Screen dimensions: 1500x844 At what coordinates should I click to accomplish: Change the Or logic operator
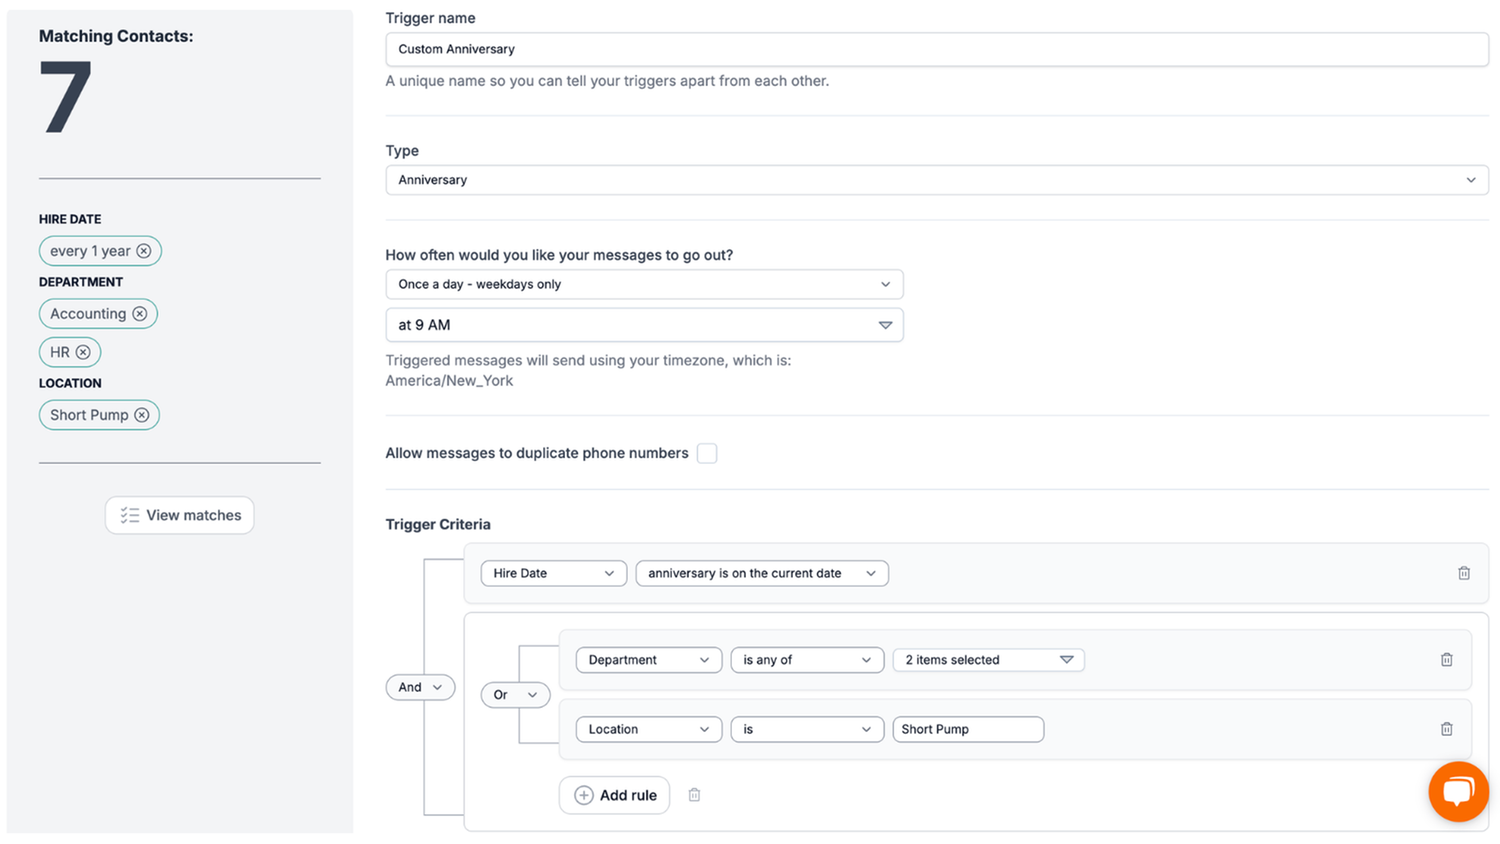(515, 695)
